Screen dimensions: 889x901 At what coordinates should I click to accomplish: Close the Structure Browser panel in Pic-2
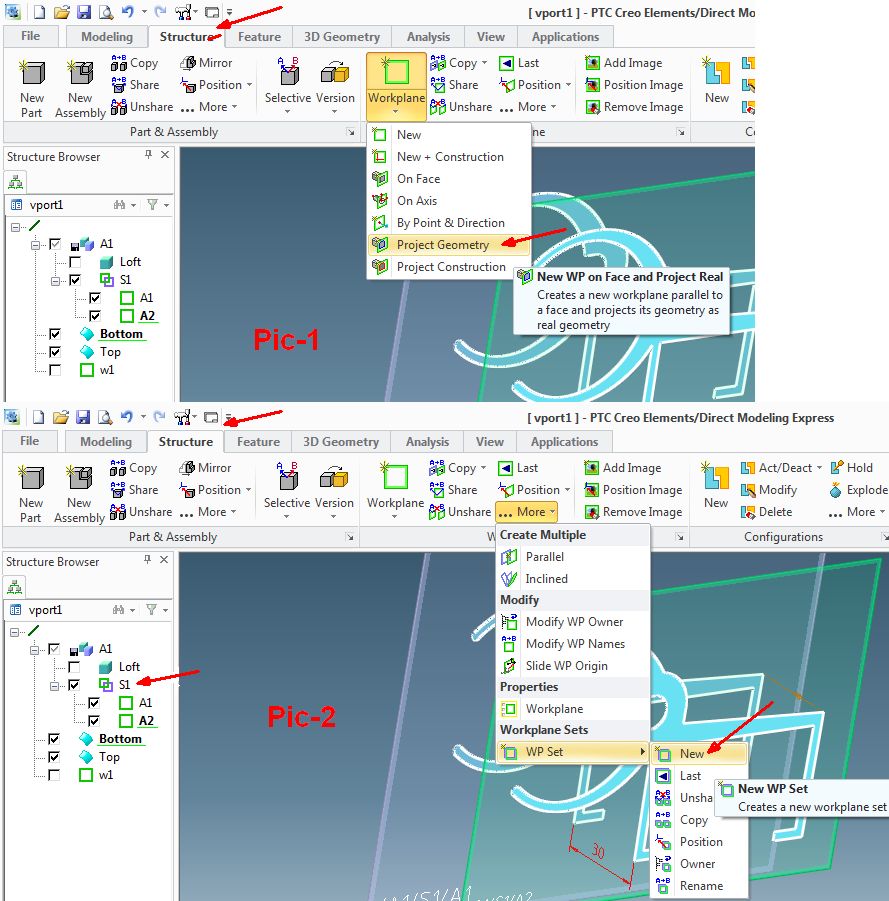[x=164, y=560]
